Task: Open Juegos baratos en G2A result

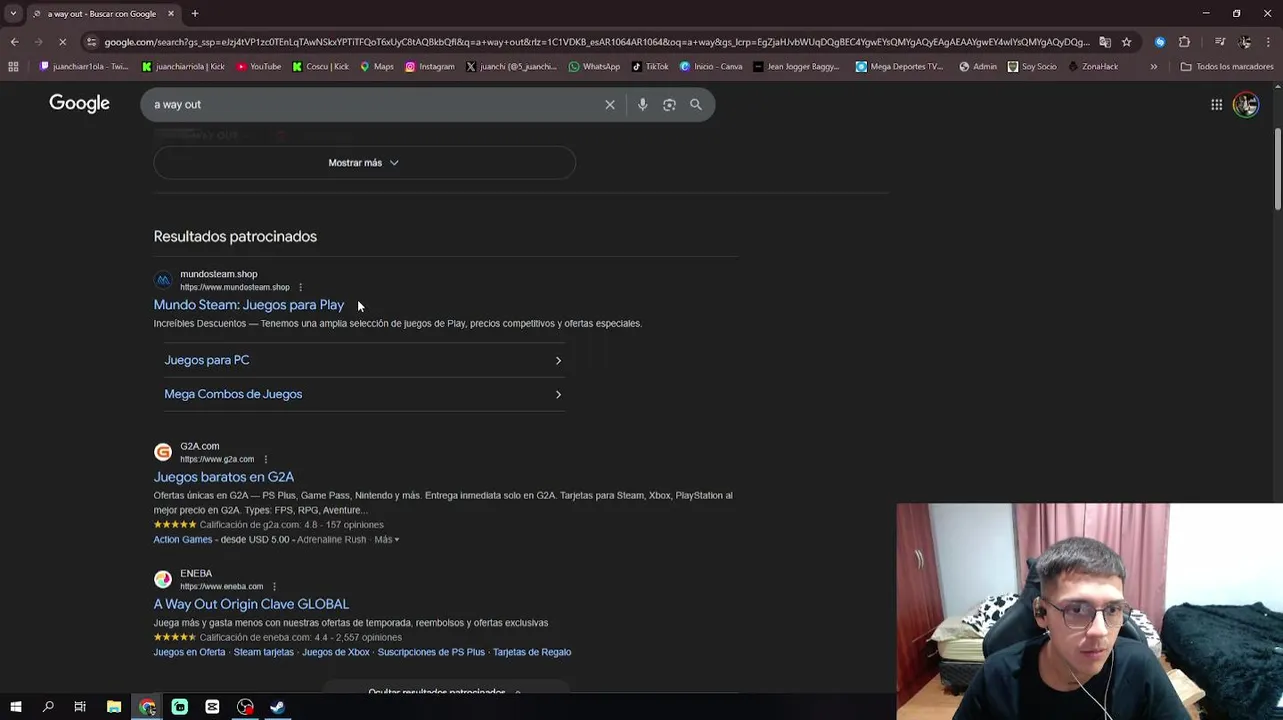Action: [x=223, y=477]
